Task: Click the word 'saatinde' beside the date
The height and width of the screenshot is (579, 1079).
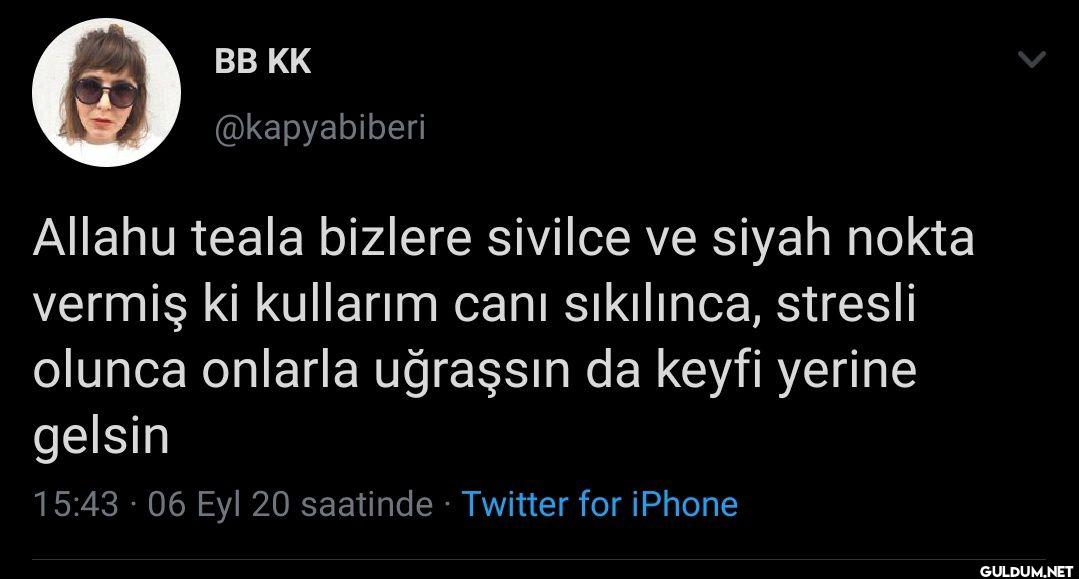Action: point(367,504)
